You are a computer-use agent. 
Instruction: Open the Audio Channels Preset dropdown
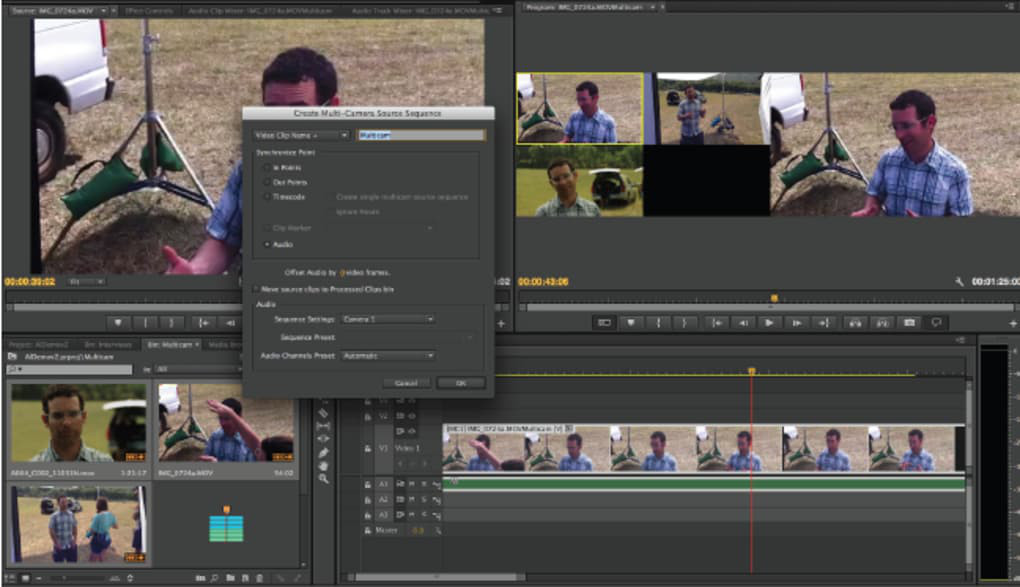[388, 355]
